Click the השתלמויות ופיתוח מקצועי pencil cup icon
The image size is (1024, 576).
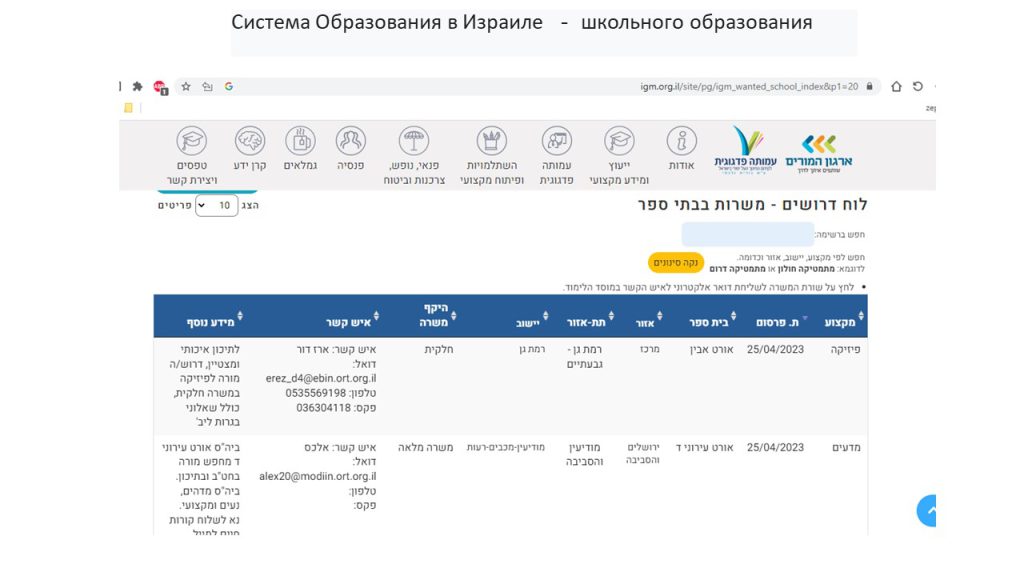[491, 142]
